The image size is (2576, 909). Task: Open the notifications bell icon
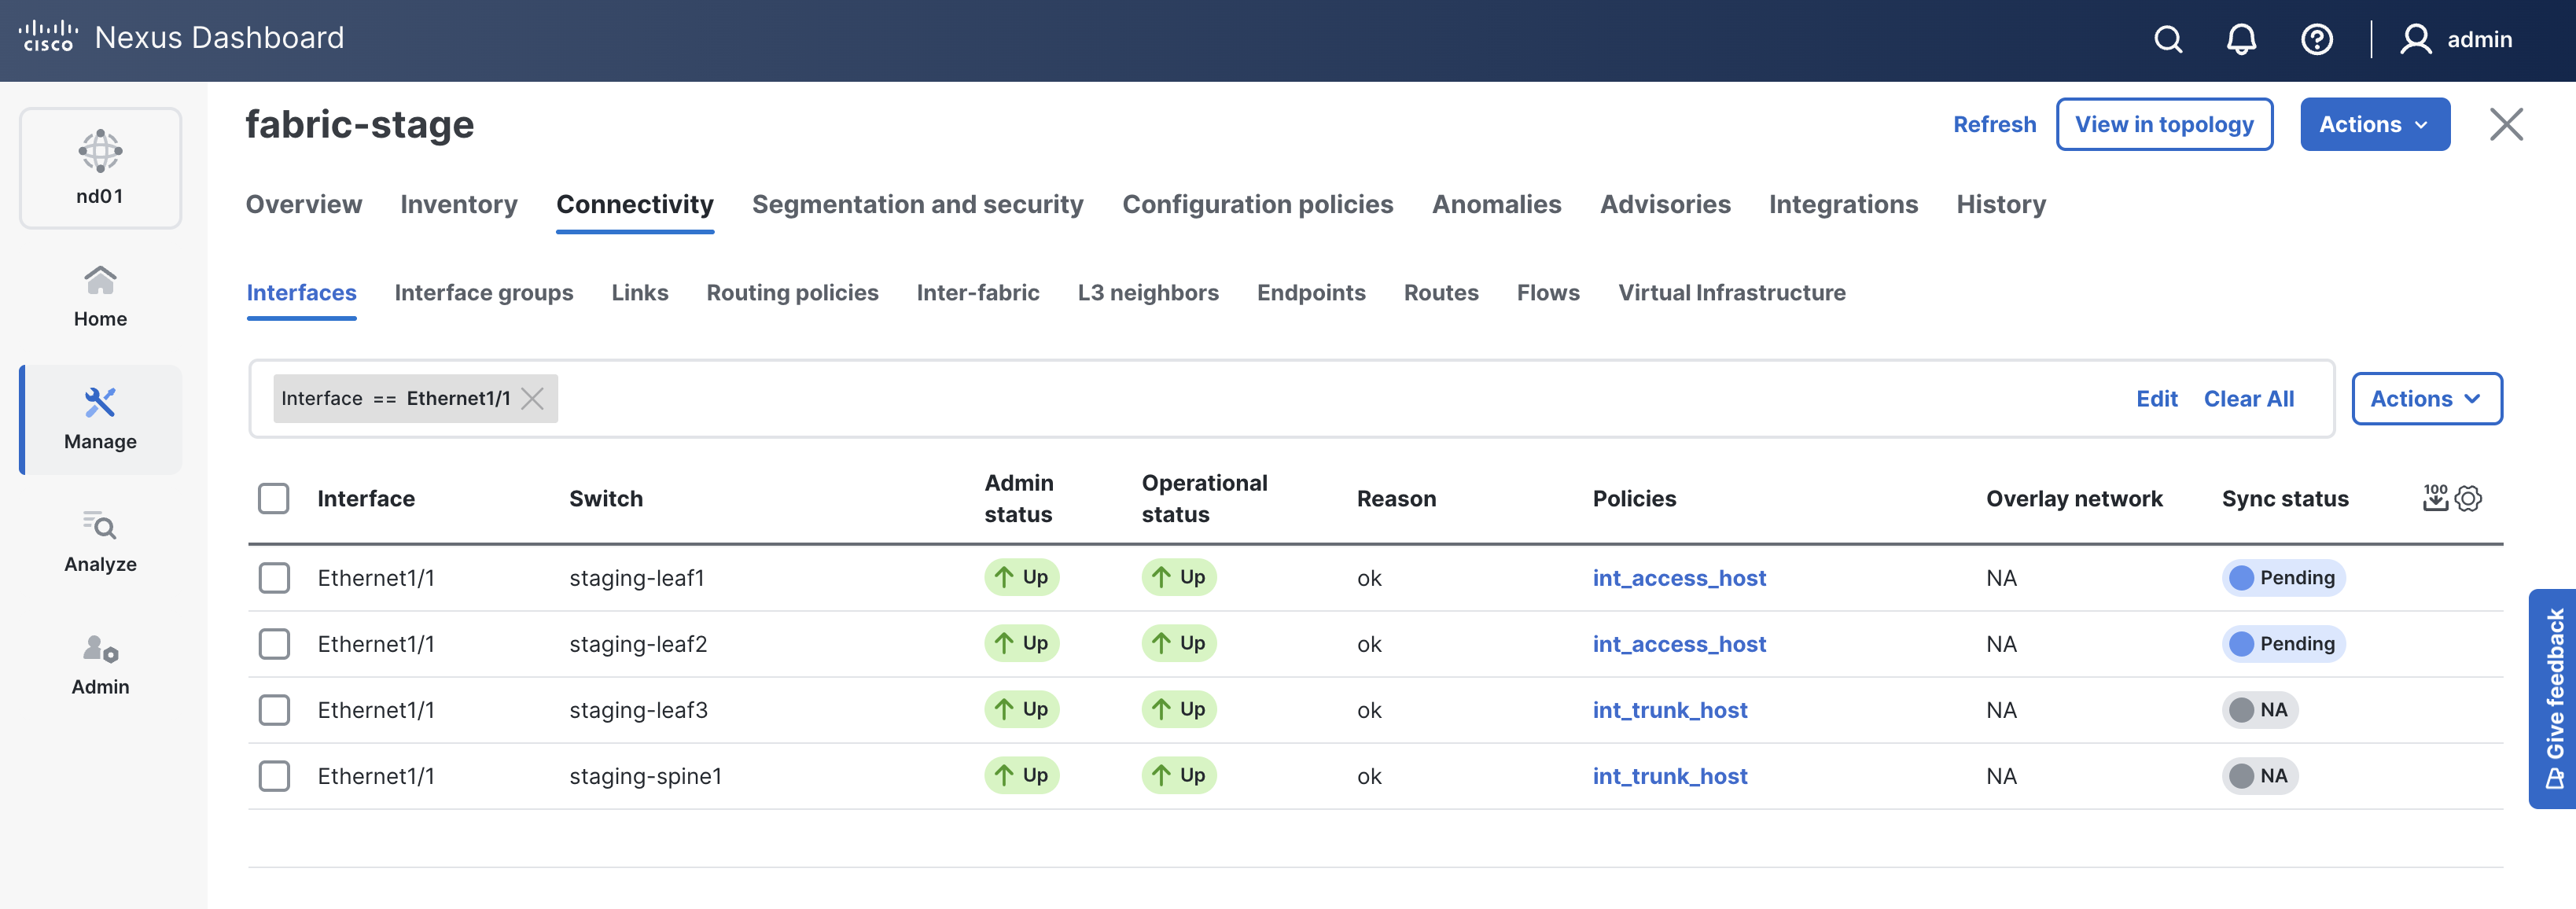tap(2241, 40)
